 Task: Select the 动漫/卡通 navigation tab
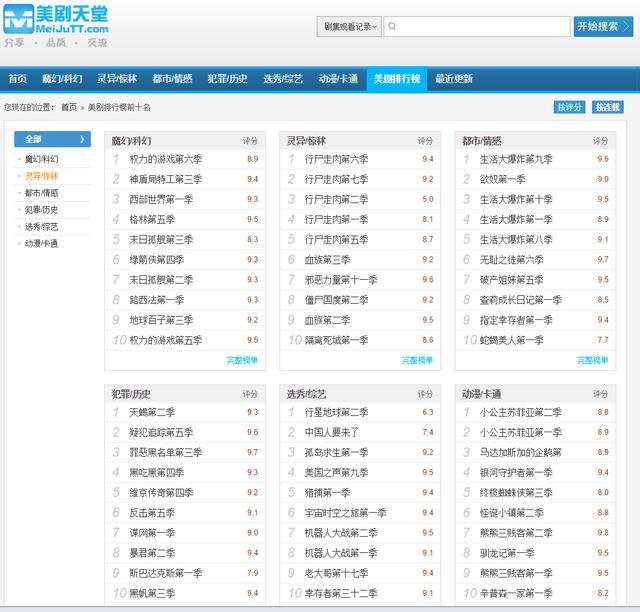click(x=338, y=79)
